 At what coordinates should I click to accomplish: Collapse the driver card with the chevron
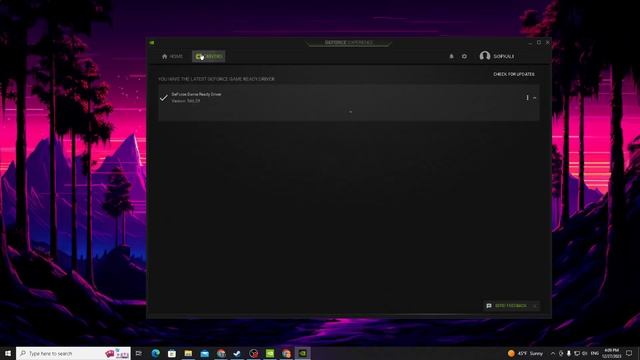(x=535, y=98)
